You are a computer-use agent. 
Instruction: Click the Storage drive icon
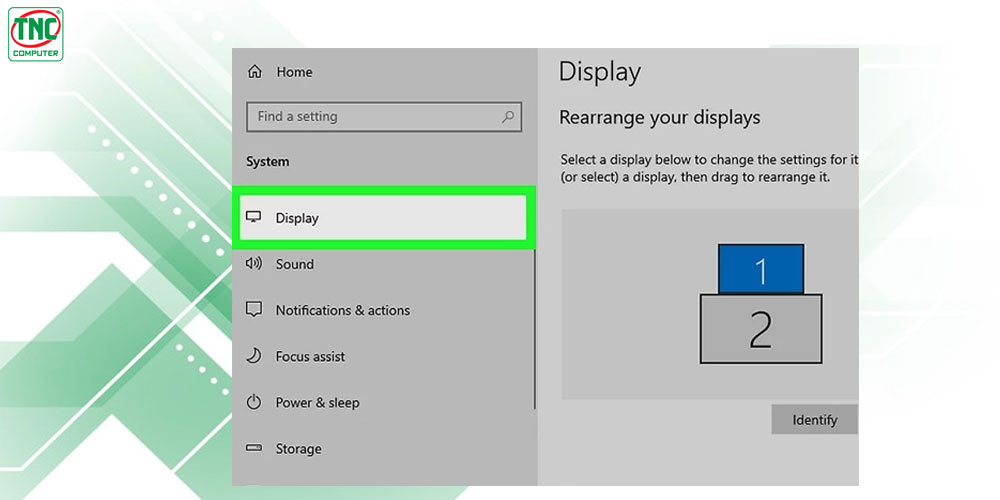coord(254,448)
